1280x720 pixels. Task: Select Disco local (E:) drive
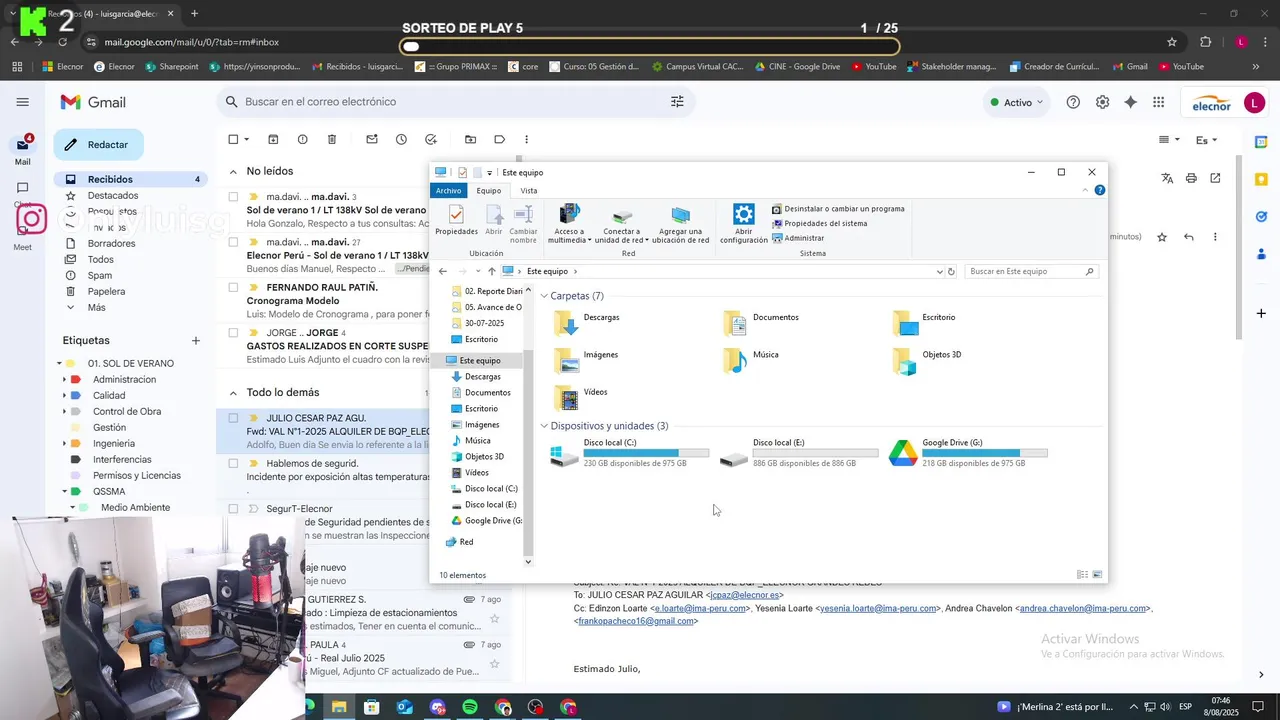pos(799,453)
